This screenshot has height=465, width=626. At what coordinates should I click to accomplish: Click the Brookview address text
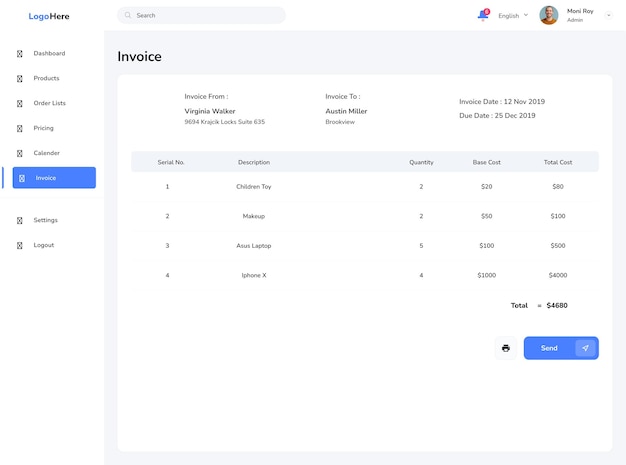pos(340,122)
